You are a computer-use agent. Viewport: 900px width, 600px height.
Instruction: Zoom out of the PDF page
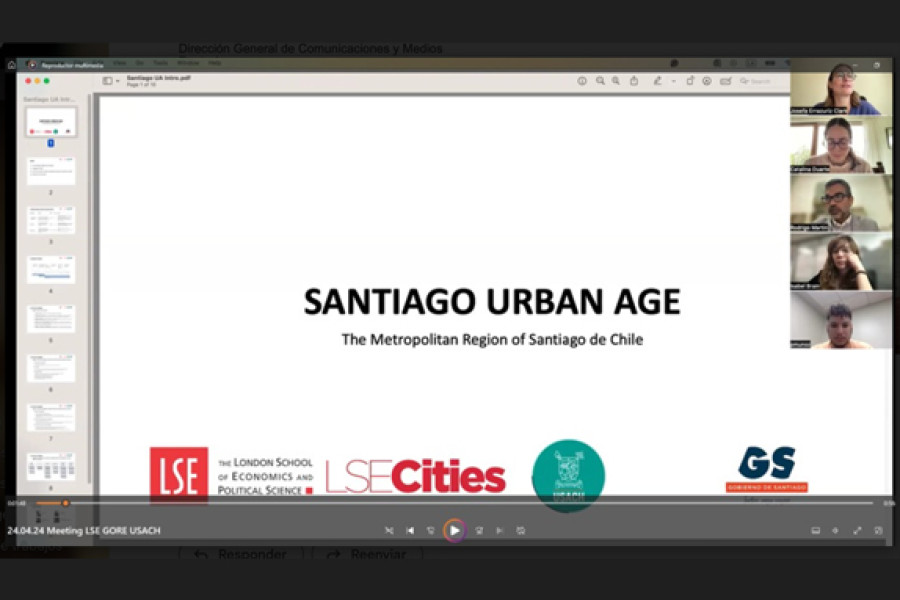point(615,81)
